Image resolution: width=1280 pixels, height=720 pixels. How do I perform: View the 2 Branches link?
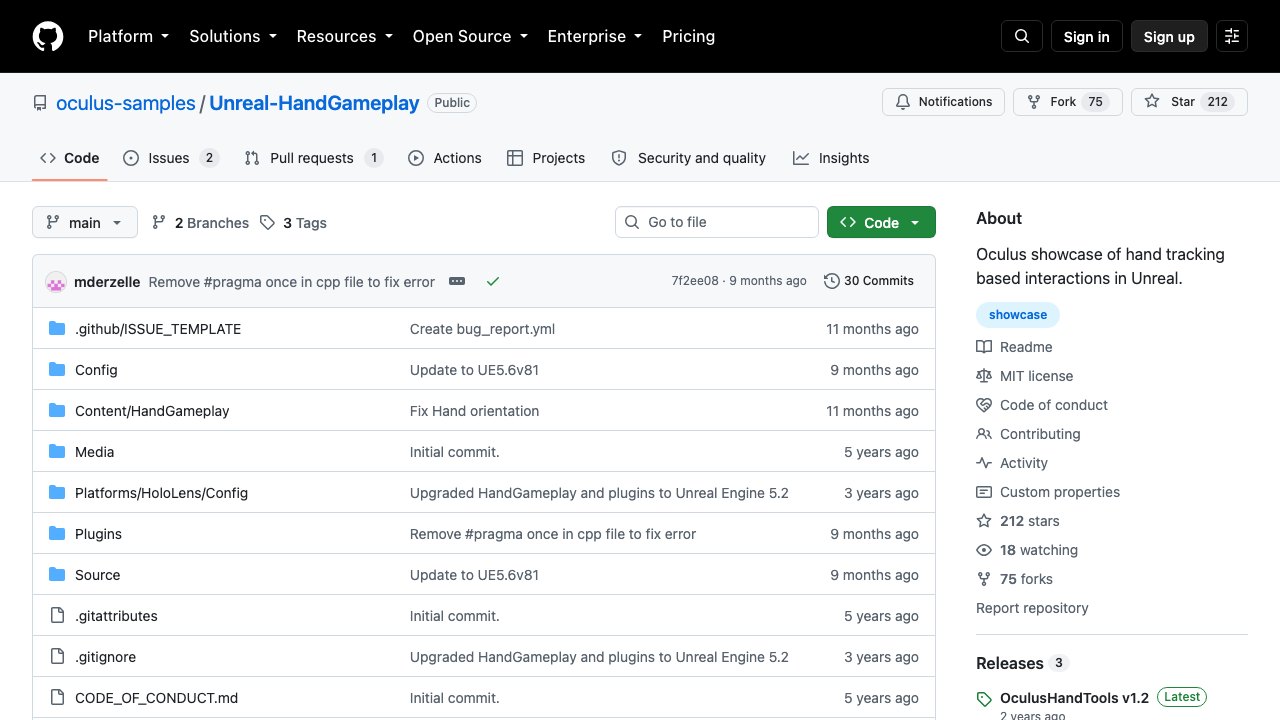coord(200,222)
